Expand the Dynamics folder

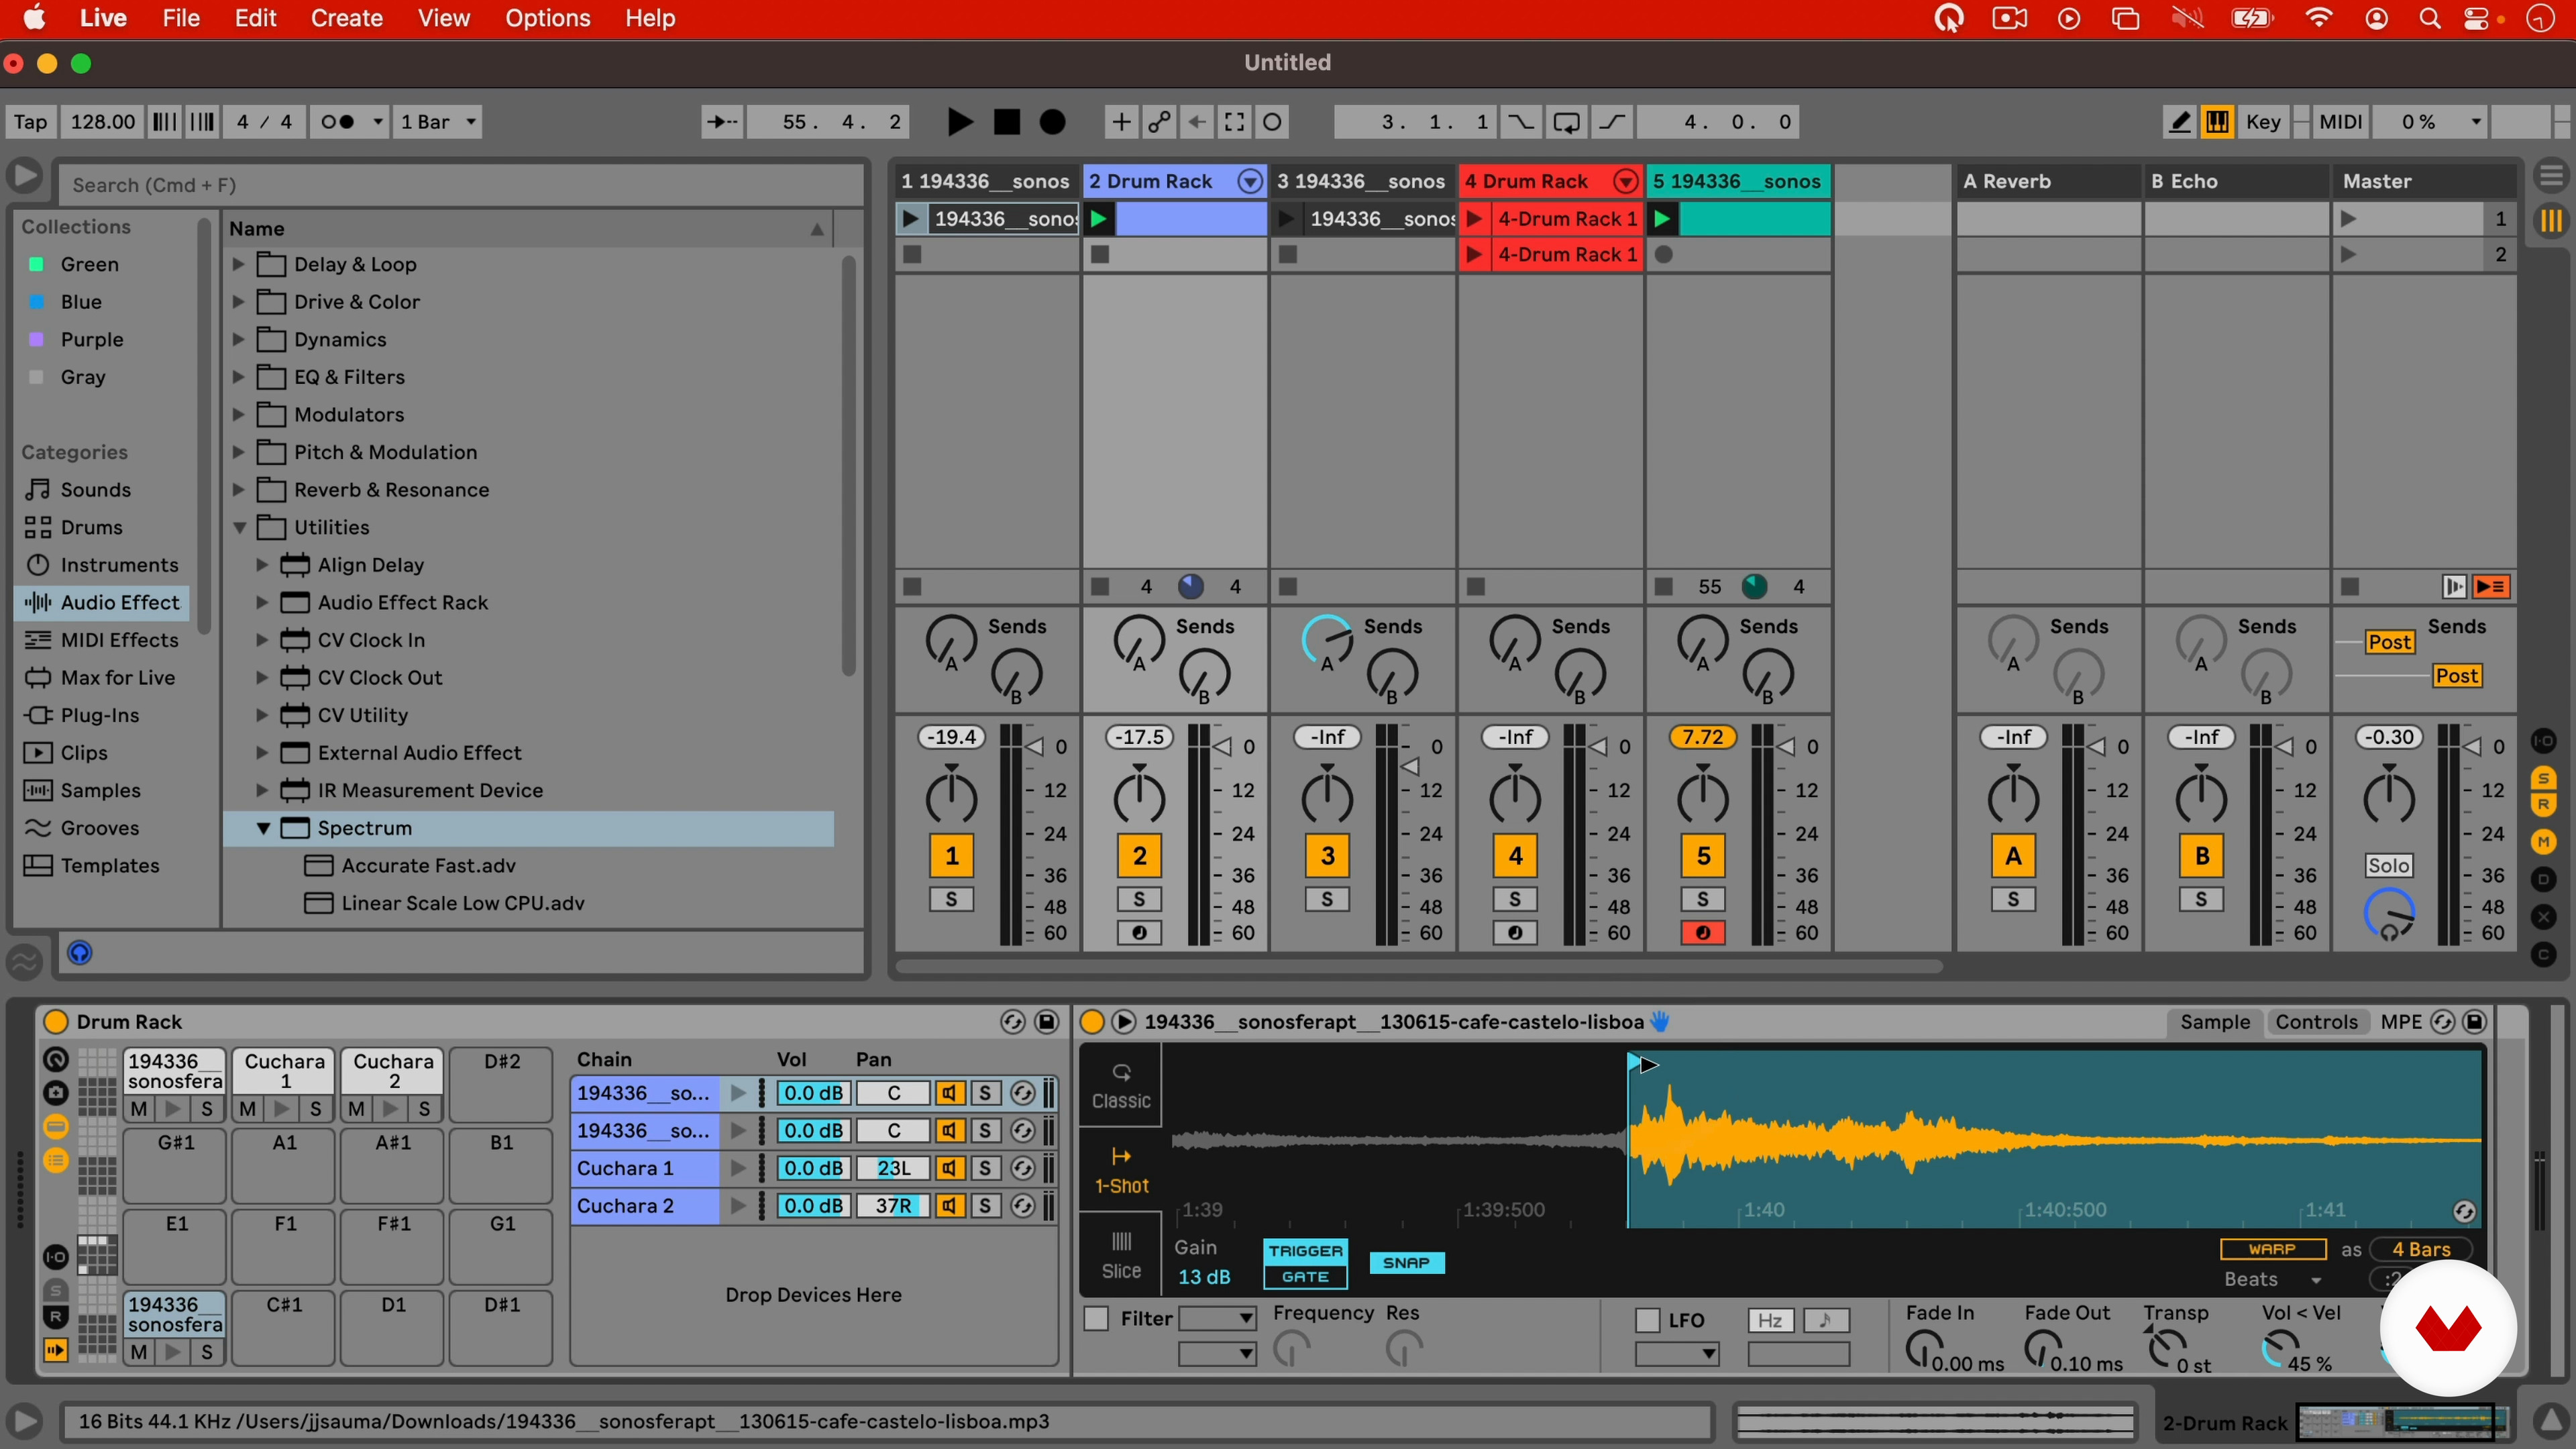click(x=238, y=339)
